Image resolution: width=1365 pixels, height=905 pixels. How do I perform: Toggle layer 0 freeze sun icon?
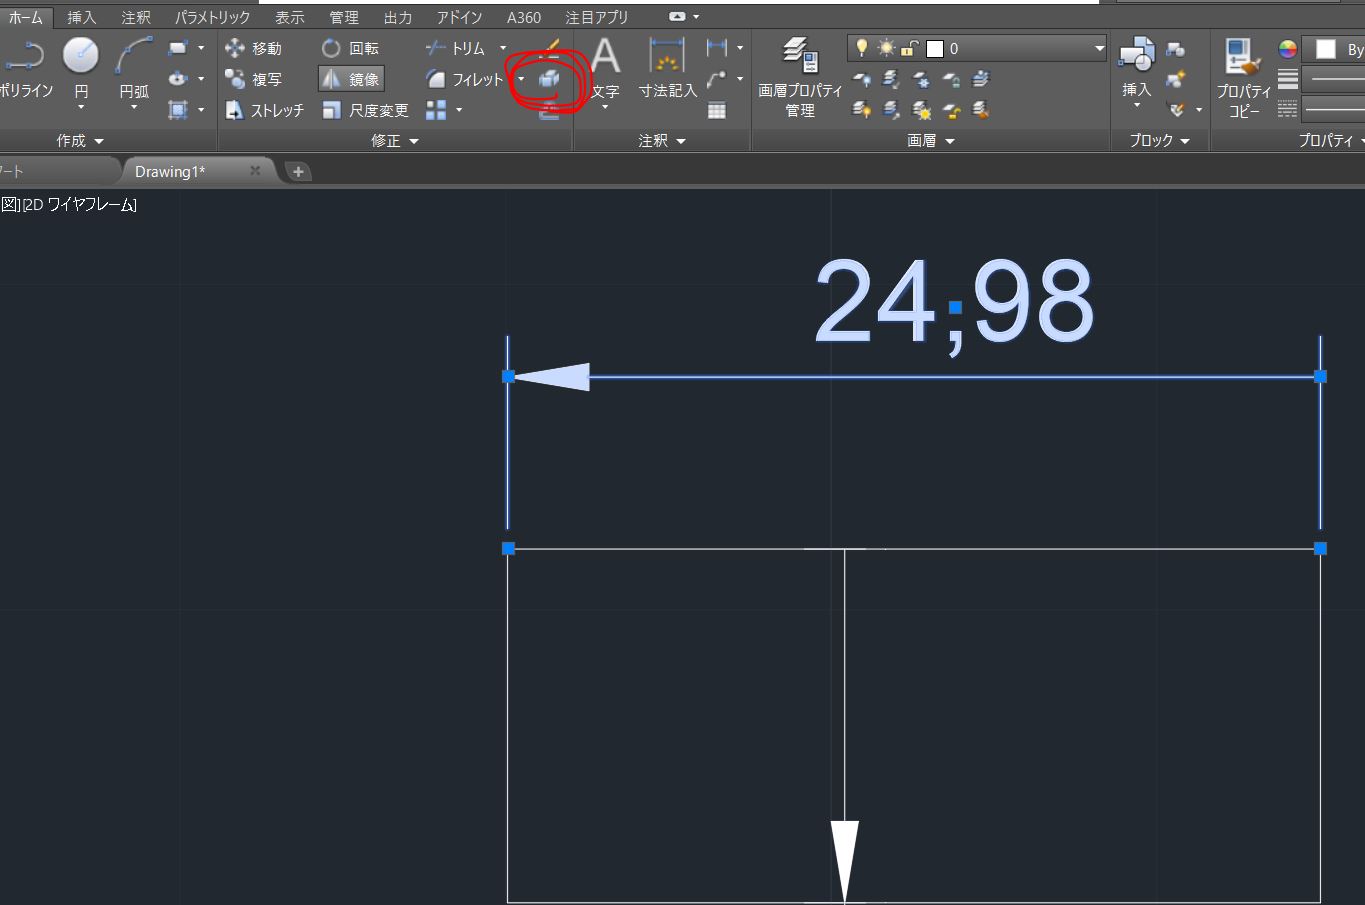pyautogui.click(x=886, y=47)
